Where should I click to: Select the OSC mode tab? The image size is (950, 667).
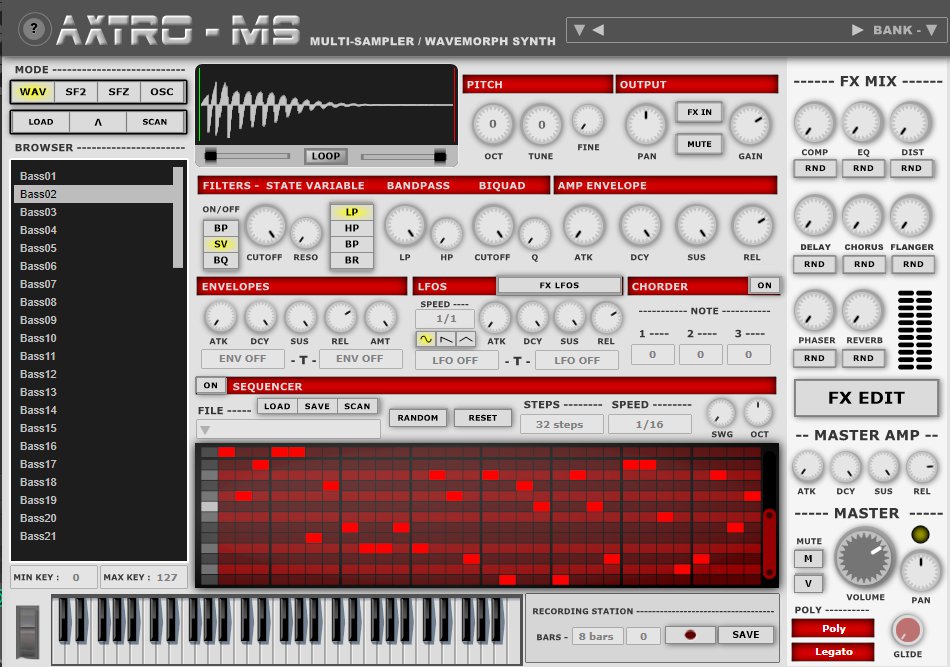[161, 92]
